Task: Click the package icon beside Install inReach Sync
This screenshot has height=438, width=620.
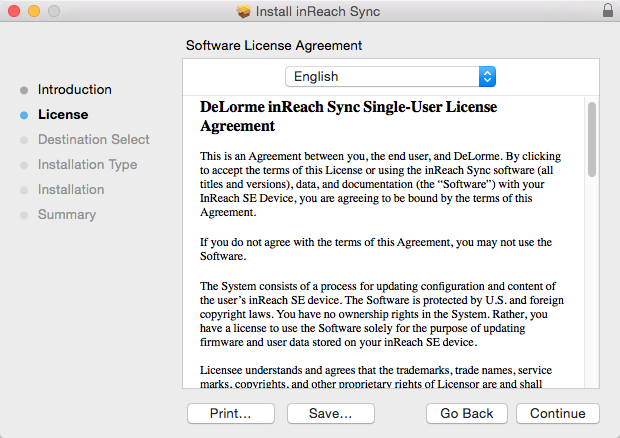Action: click(x=244, y=11)
